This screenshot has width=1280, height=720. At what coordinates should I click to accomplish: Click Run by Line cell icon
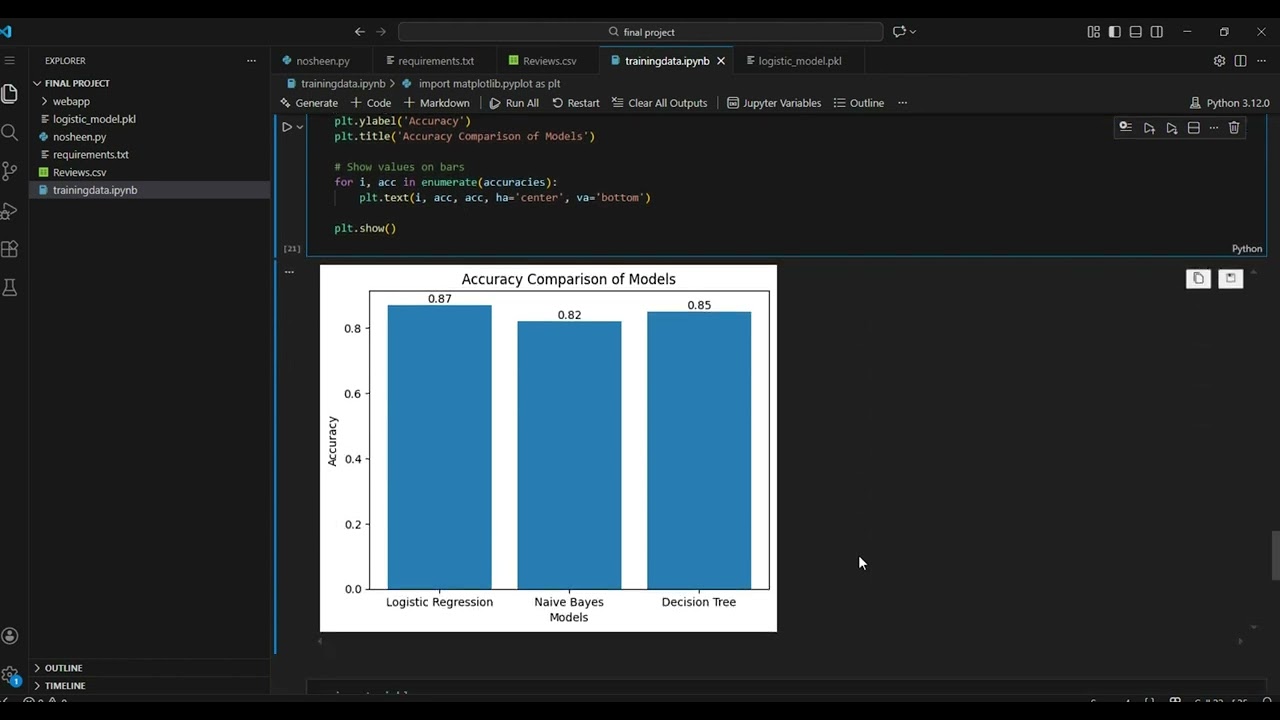(x=1126, y=128)
